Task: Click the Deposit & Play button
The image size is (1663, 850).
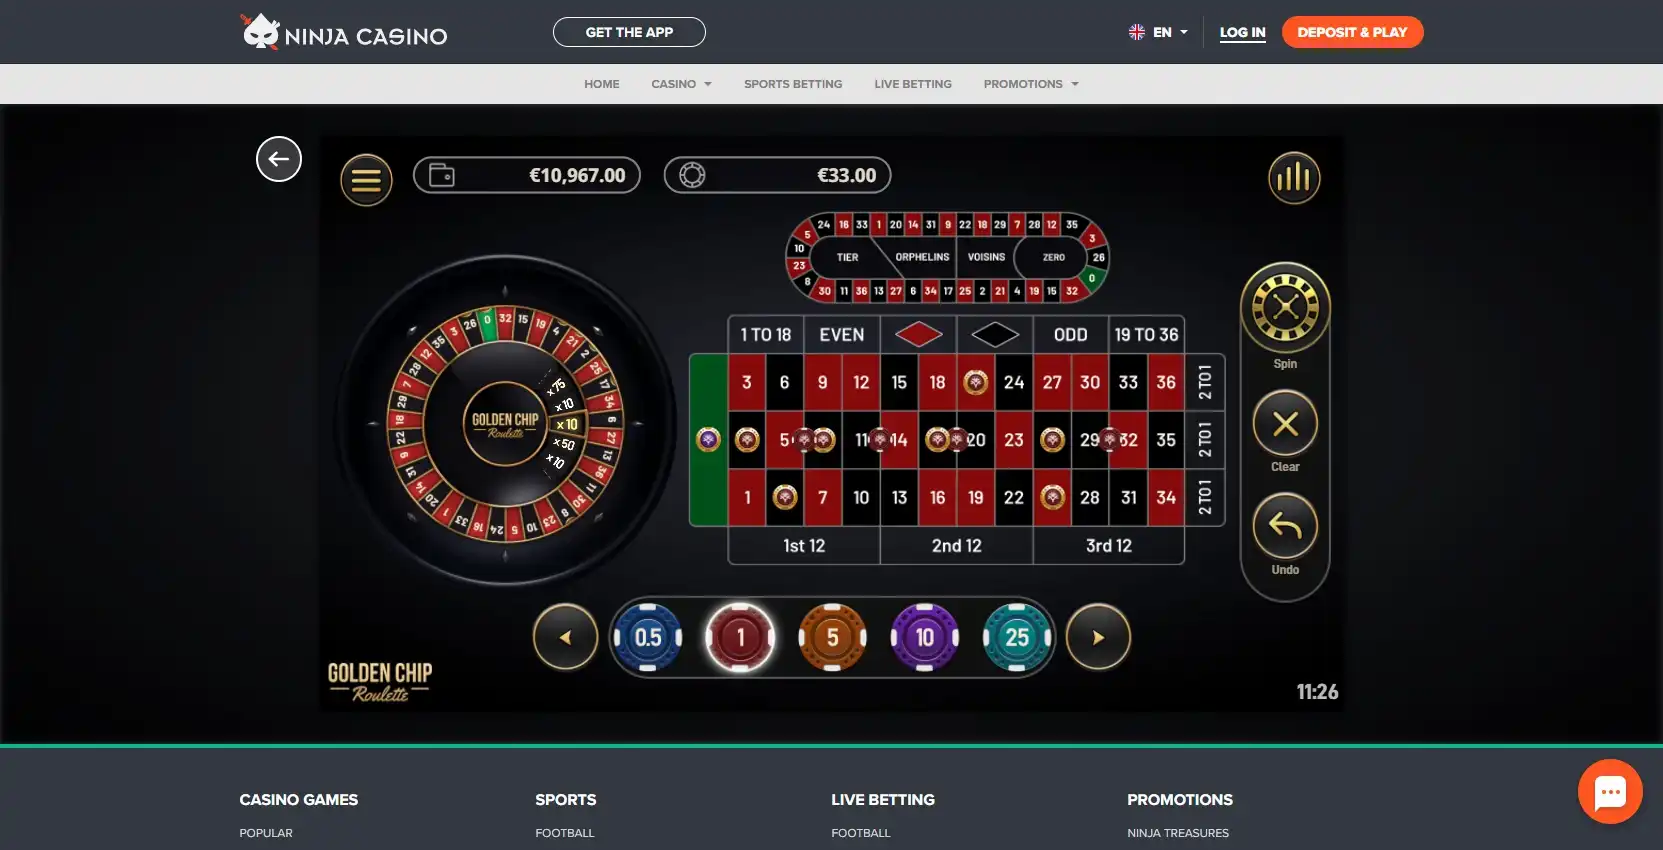Action: (x=1352, y=32)
